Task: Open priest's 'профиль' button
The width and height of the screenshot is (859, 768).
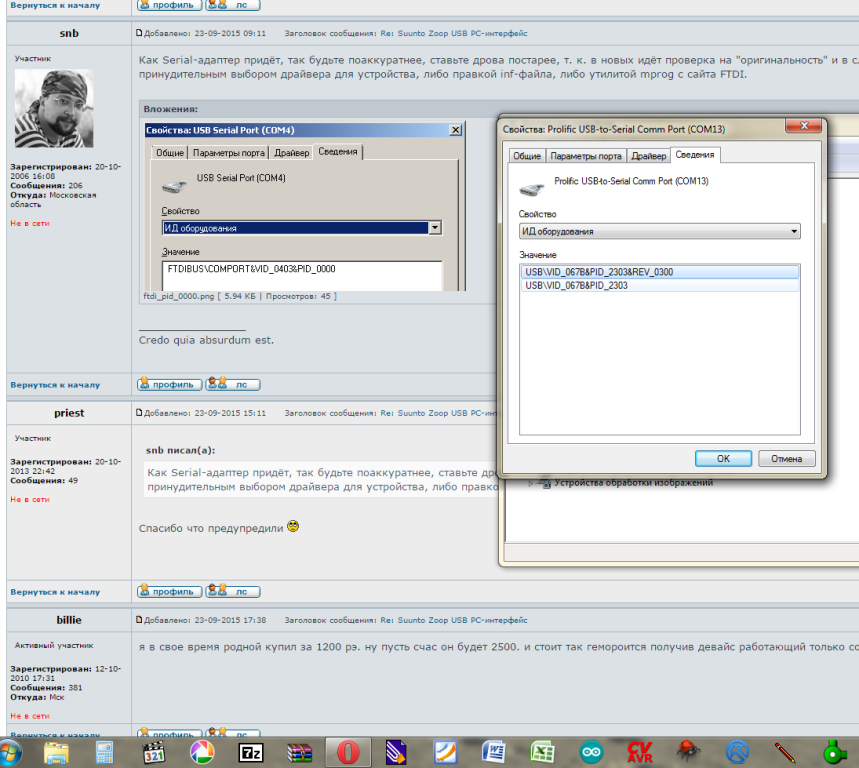Action: (x=169, y=591)
